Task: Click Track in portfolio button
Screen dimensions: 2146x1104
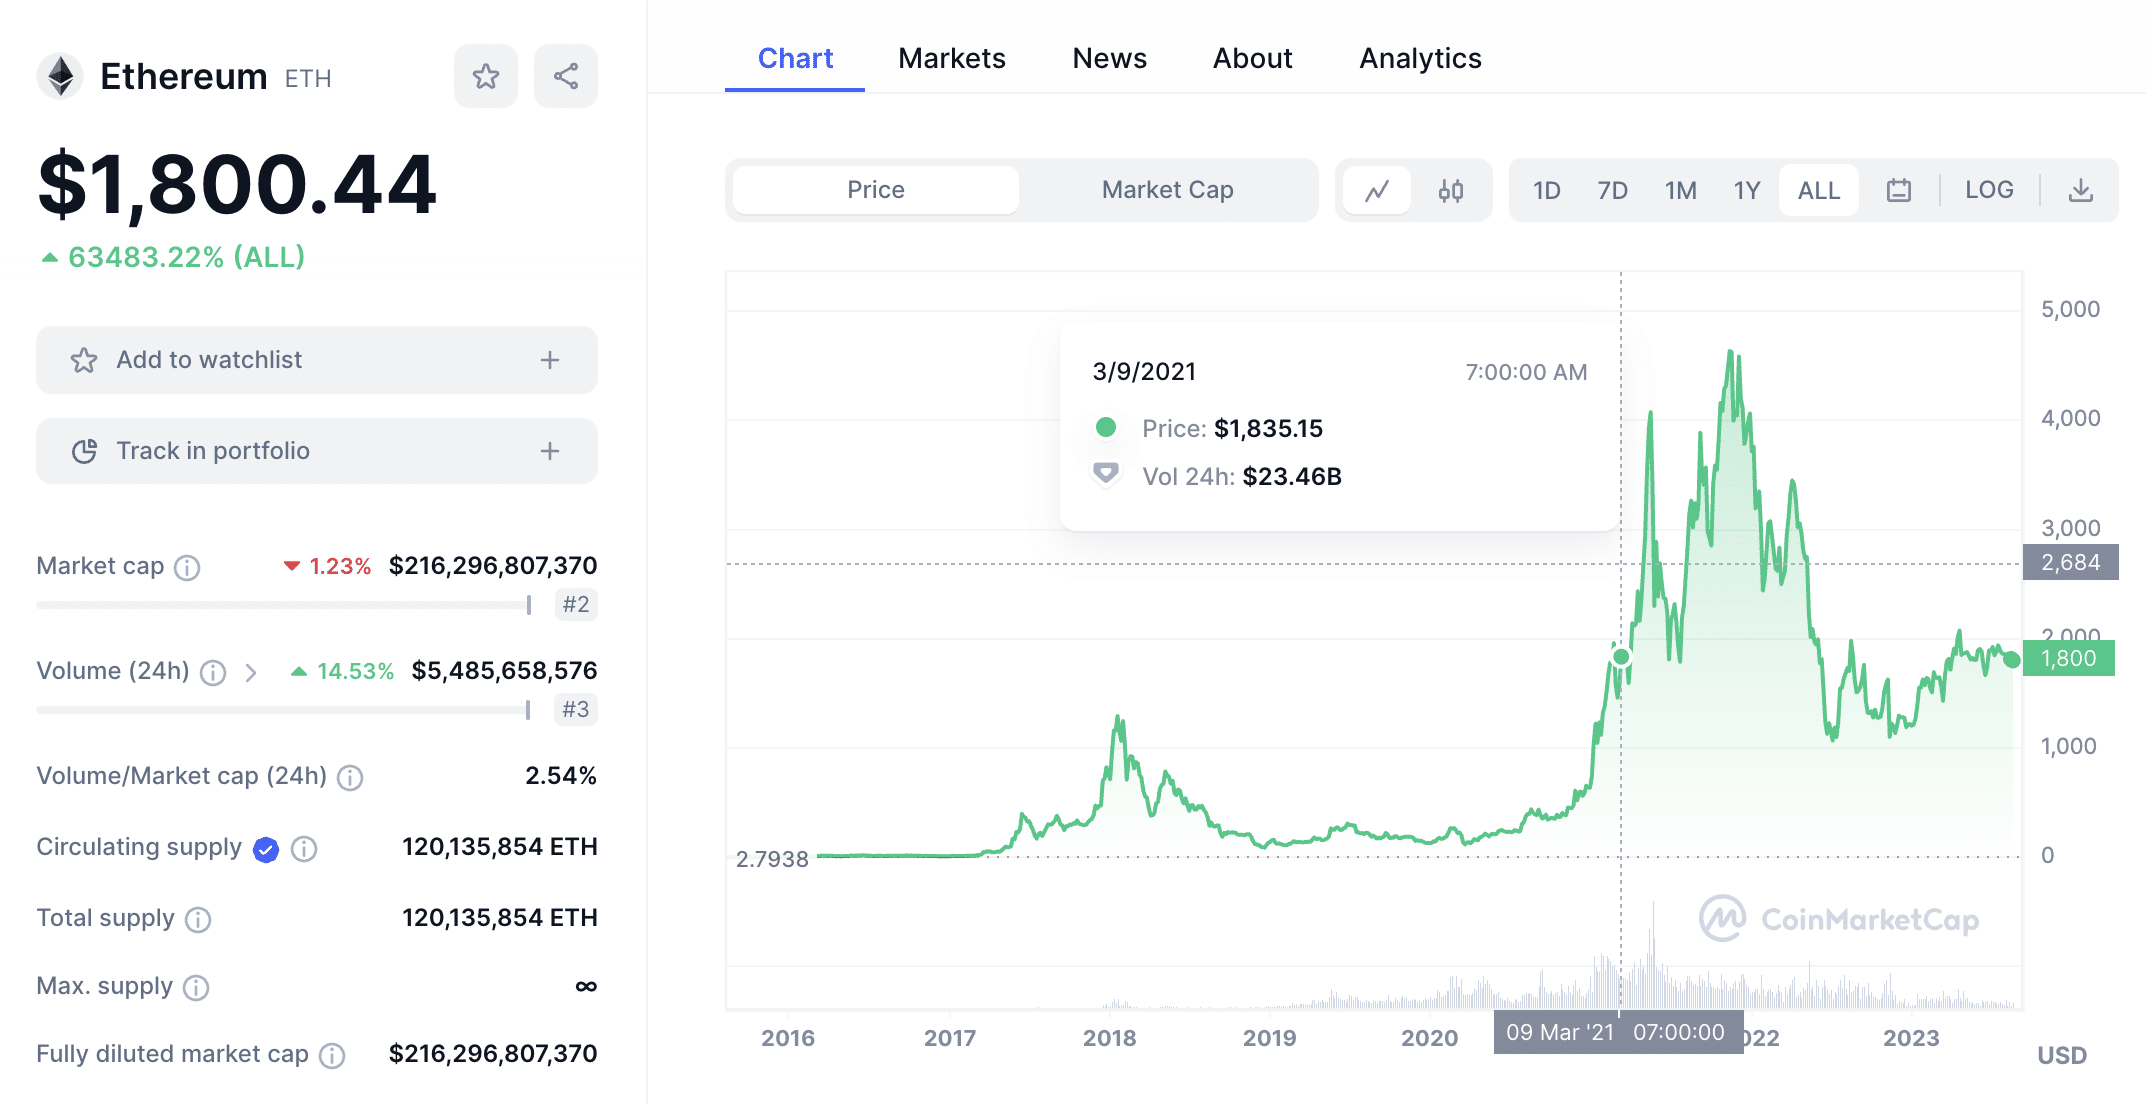Action: (x=317, y=451)
